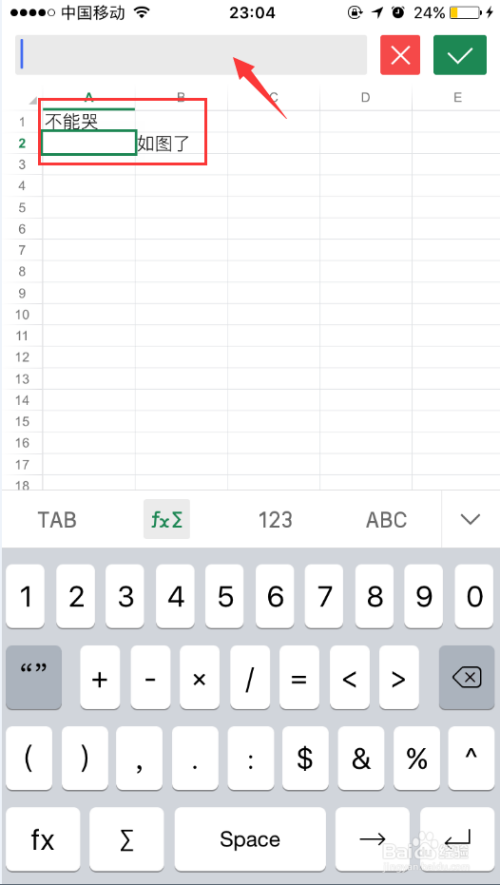This screenshot has height=885, width=500.
Task: Tap the quotation marks key
Action: pyautogui.click(x=33, y=677)
